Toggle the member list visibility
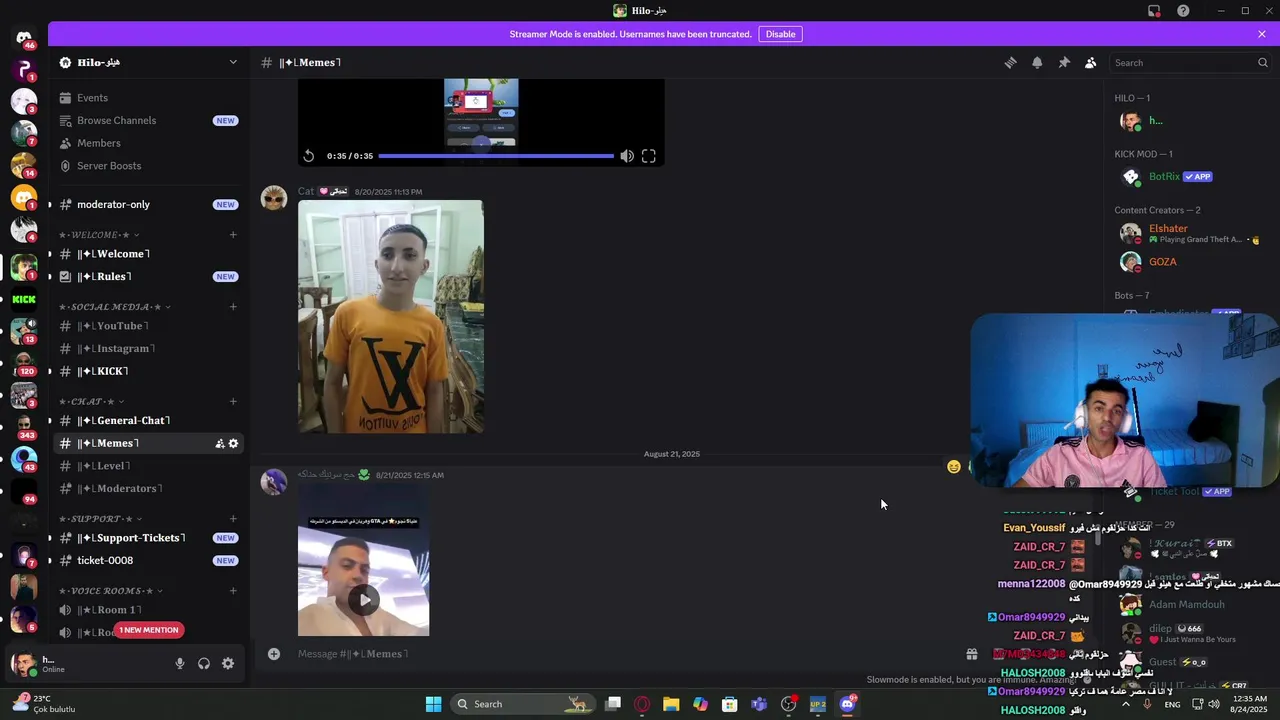 [1091, 62]
